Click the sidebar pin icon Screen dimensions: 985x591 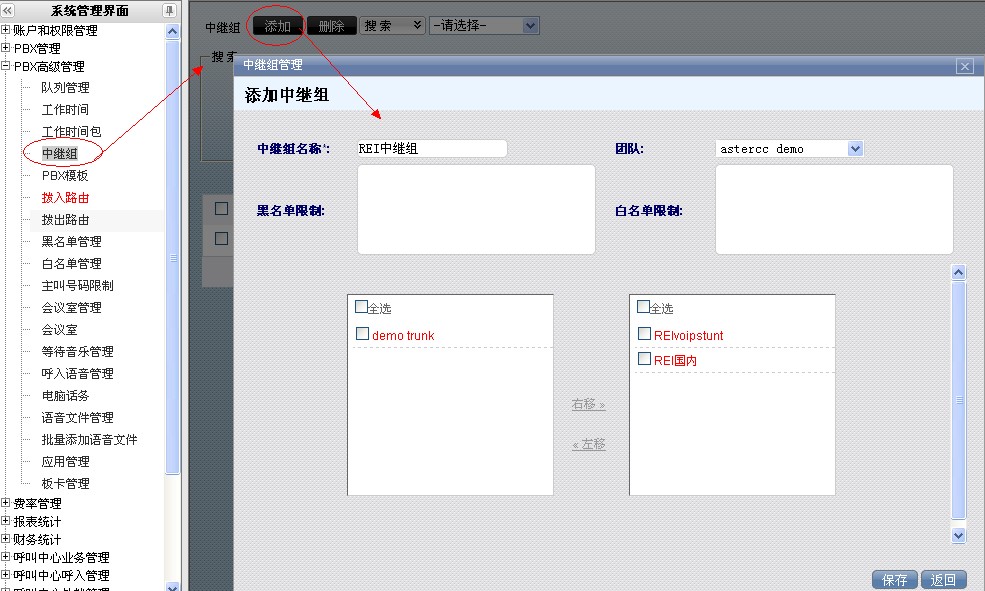coord(169,10)
